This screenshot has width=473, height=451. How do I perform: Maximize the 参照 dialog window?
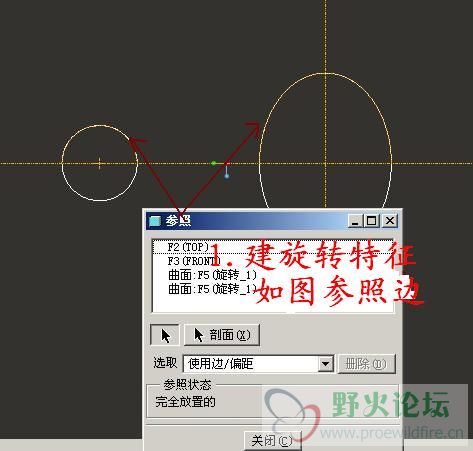coord(371,221)
